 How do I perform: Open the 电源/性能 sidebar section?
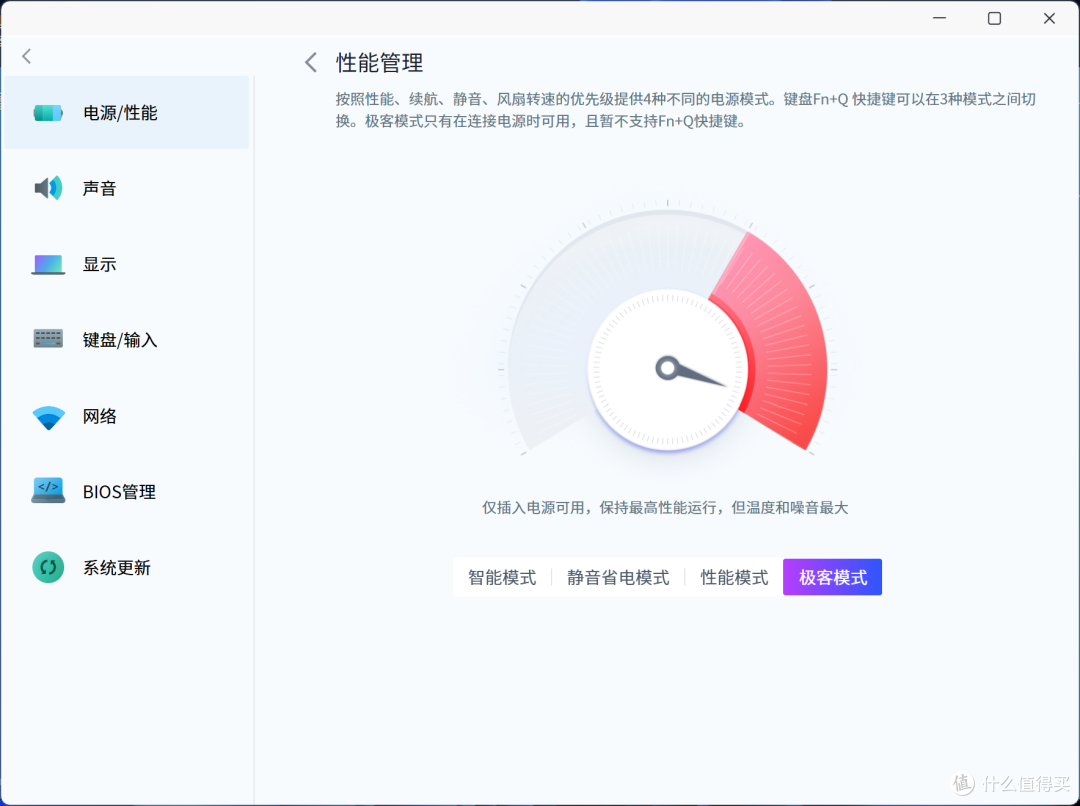coord(127,112)
